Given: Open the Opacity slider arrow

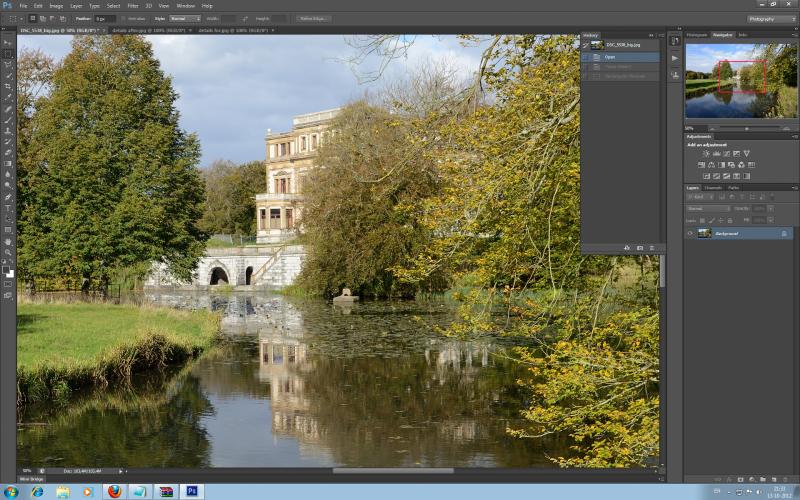Looking at the screenshot, I should pos(770,209).
